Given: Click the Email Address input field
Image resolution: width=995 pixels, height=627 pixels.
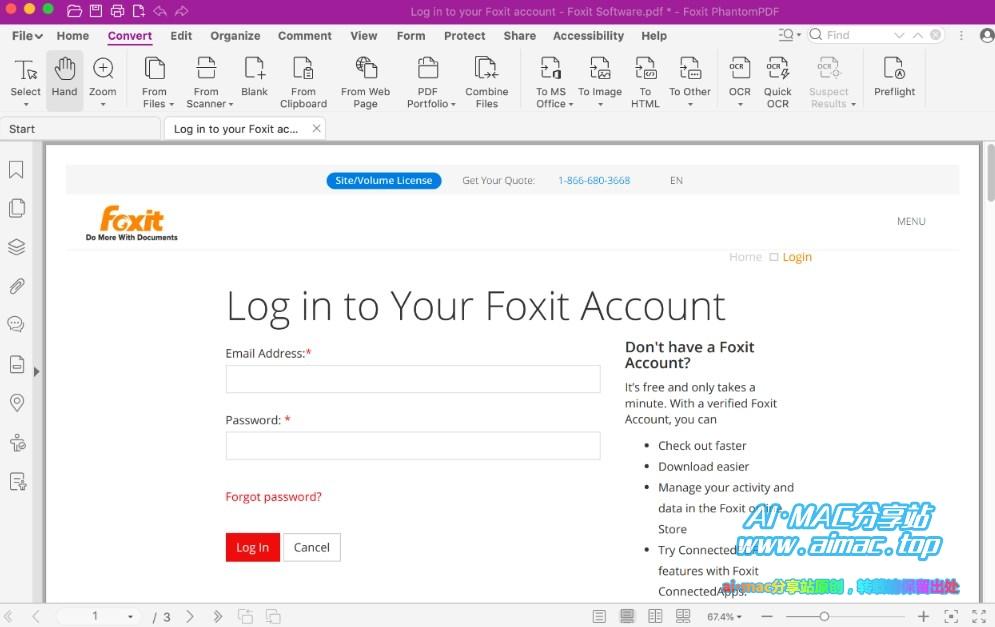Looking at the screenshot, I should [x=413, y=379].
